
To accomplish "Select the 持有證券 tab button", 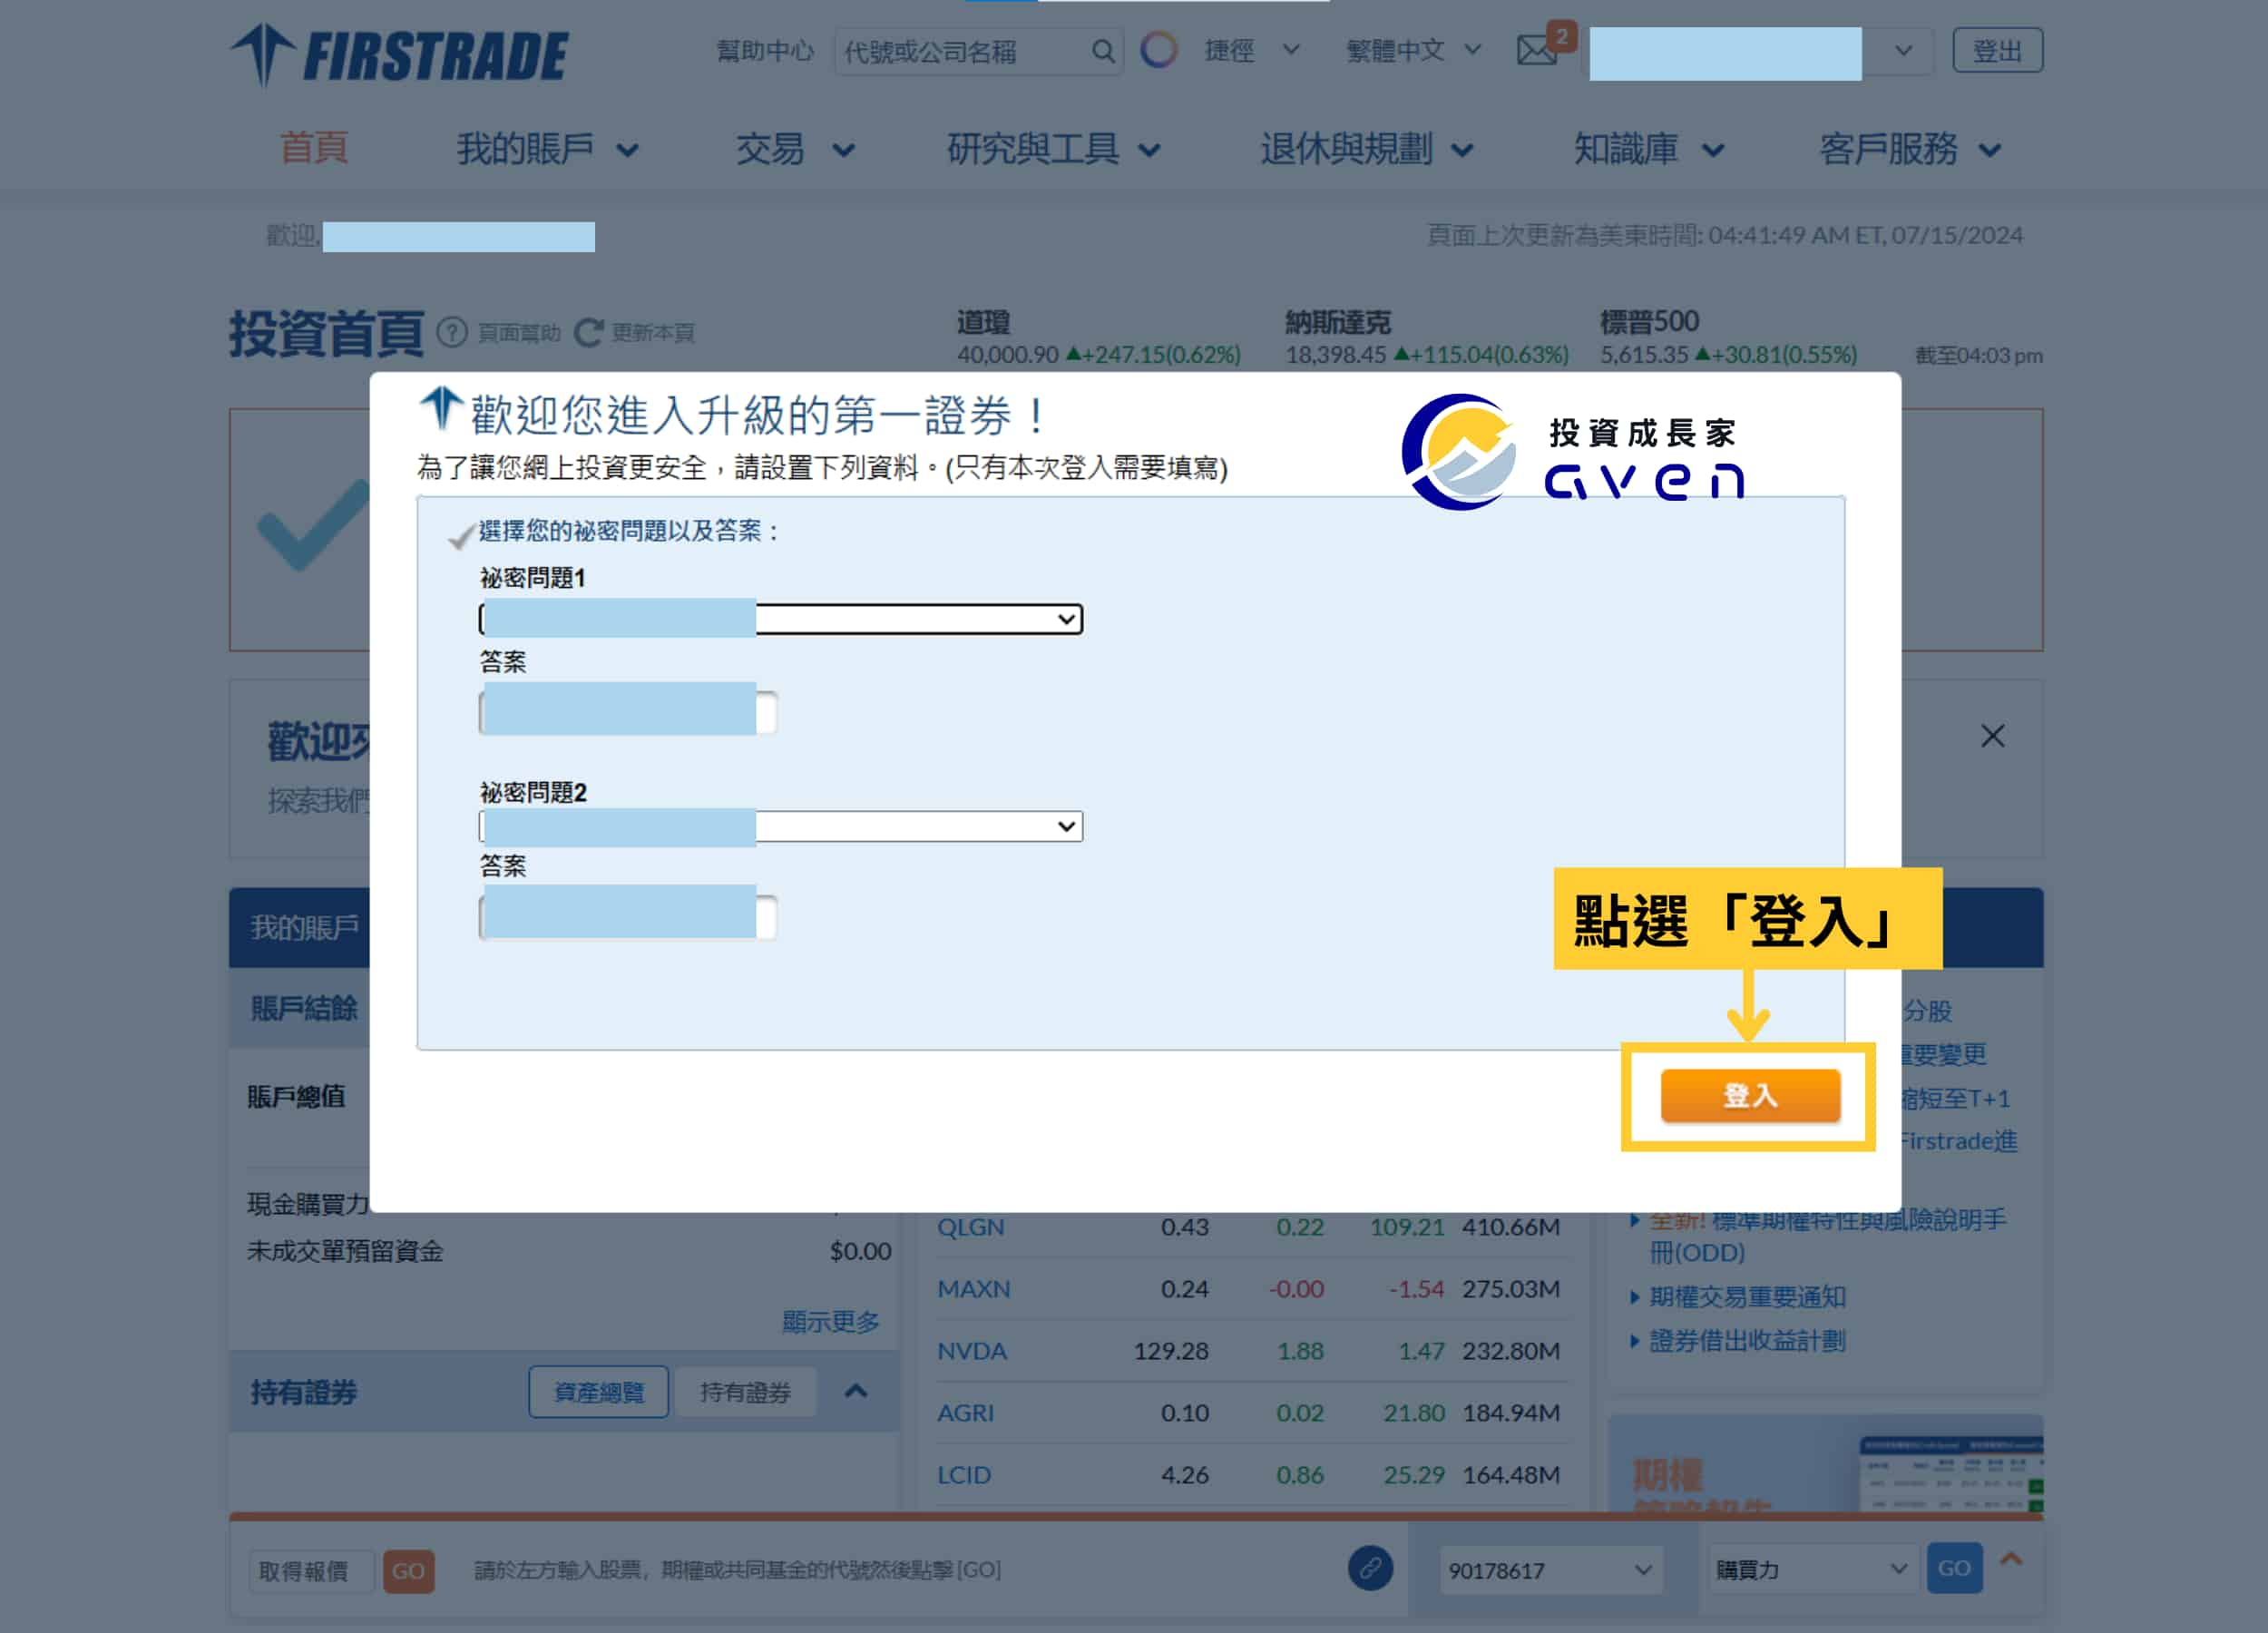I will (x=745, y=1391).
